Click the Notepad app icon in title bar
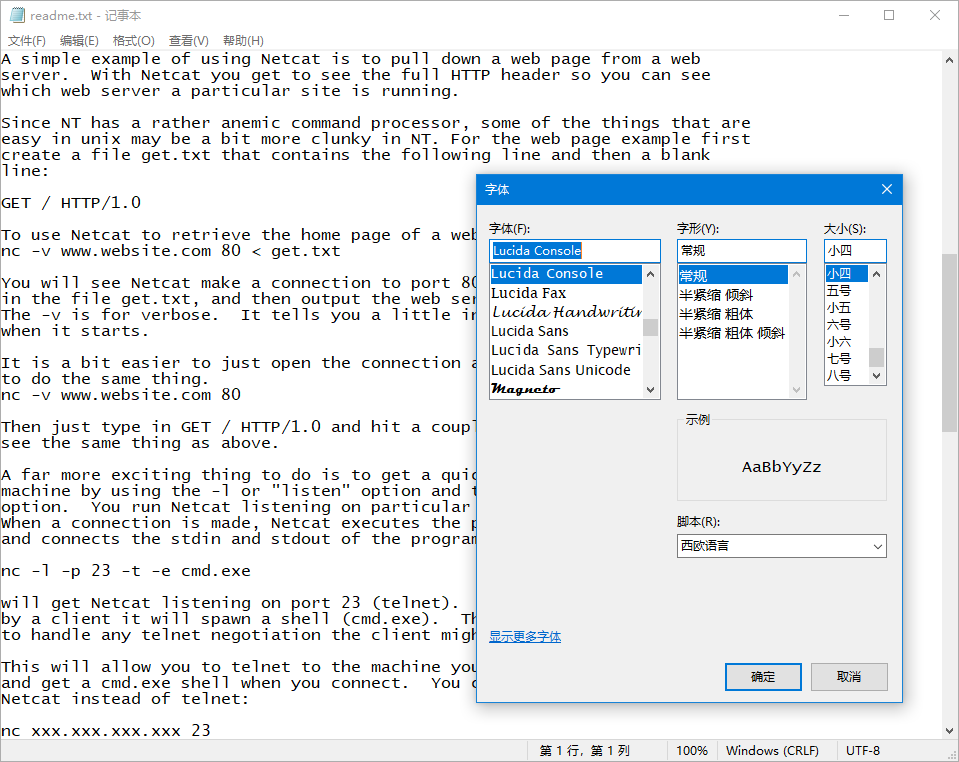Image resolution: width=959 pixels, height=762 pixels. pos(17,15)
